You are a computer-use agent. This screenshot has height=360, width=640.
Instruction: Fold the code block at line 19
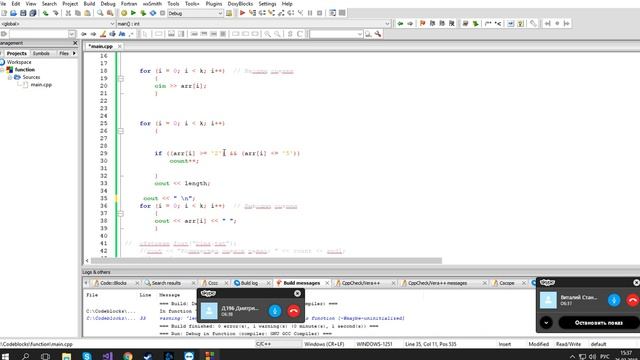point(120,78)
